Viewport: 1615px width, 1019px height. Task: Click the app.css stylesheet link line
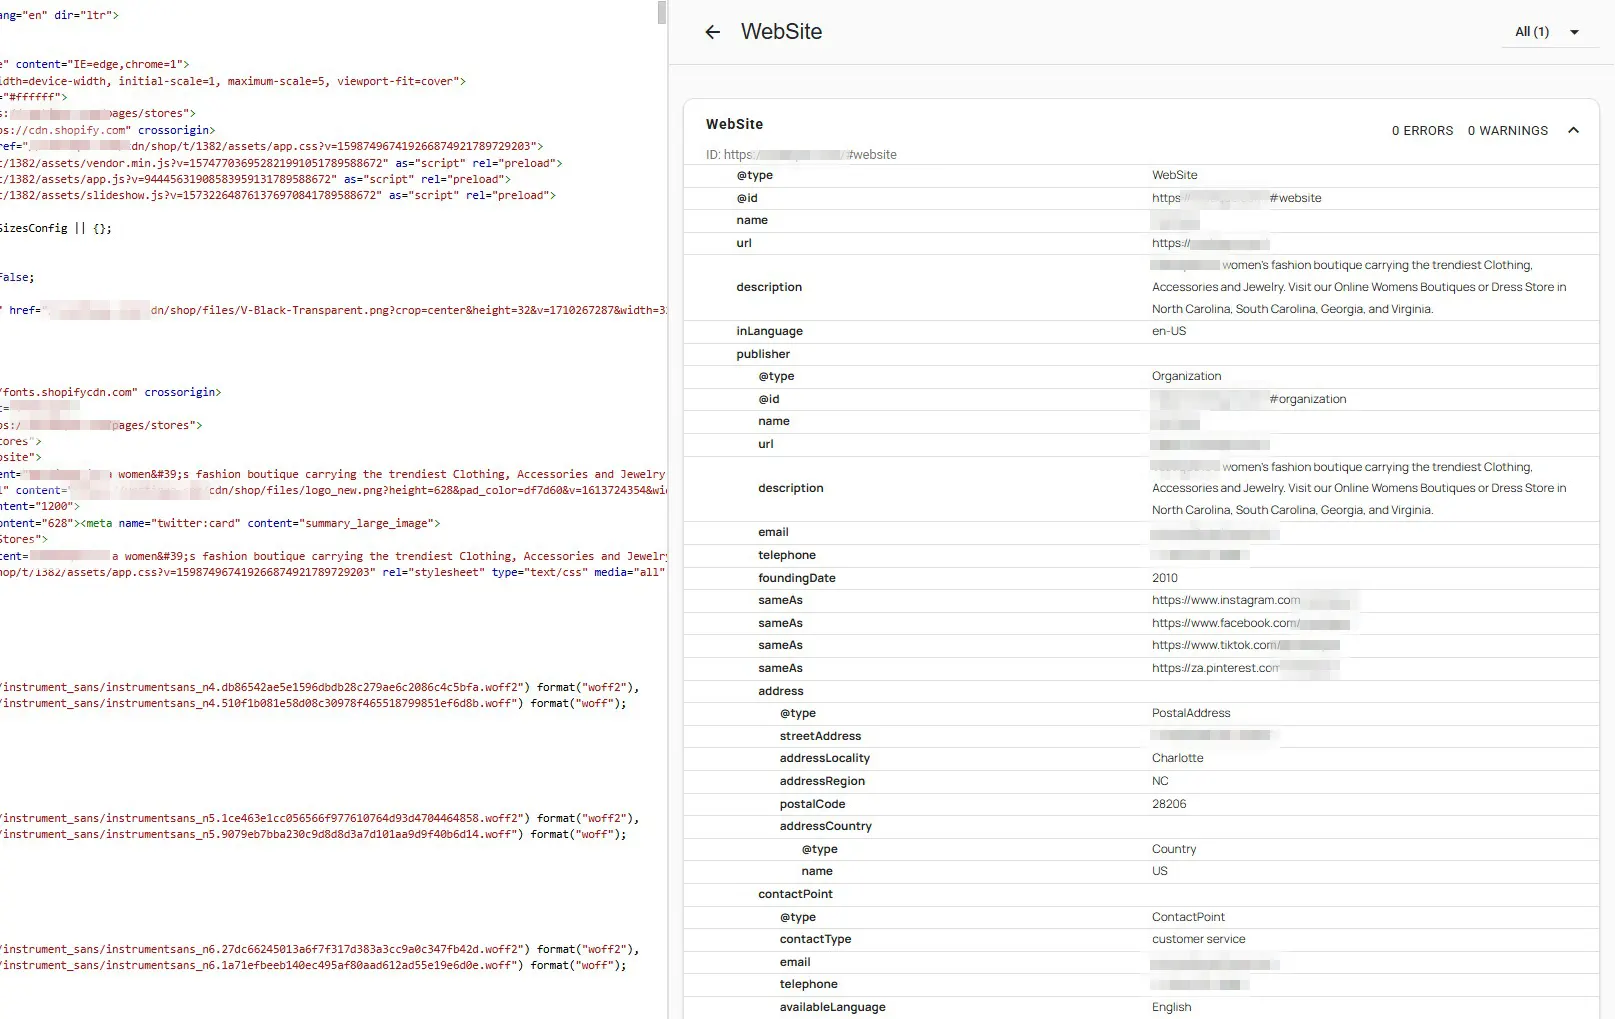(333, 572)
